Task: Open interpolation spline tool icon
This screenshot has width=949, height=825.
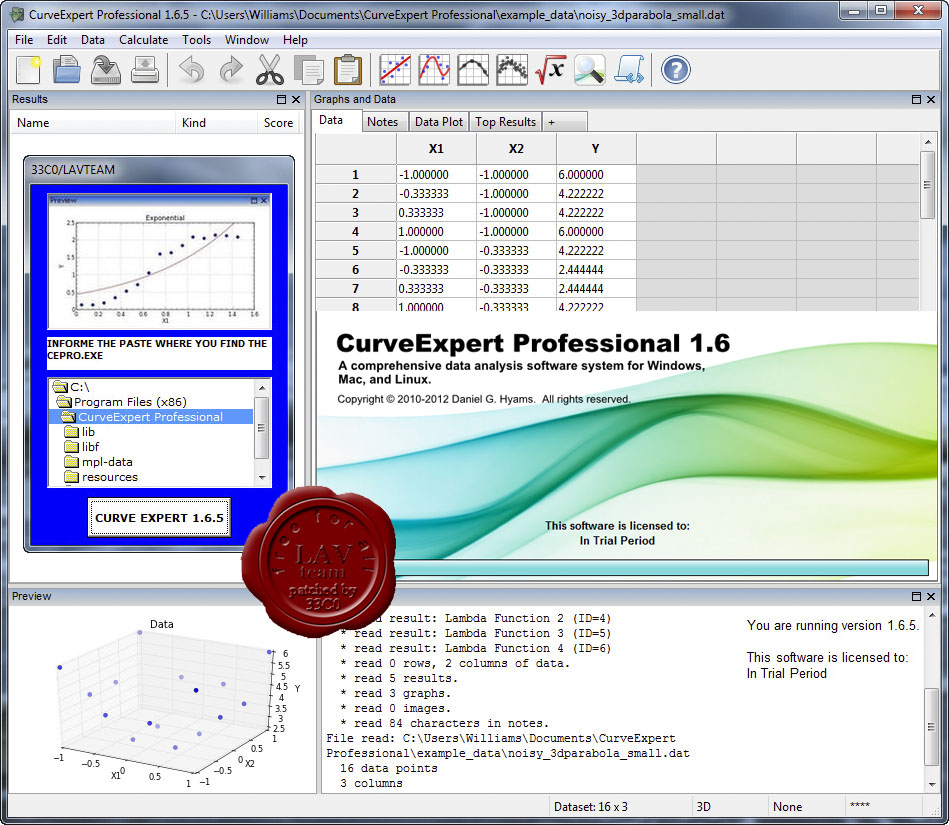Action: tap(473, 70)
